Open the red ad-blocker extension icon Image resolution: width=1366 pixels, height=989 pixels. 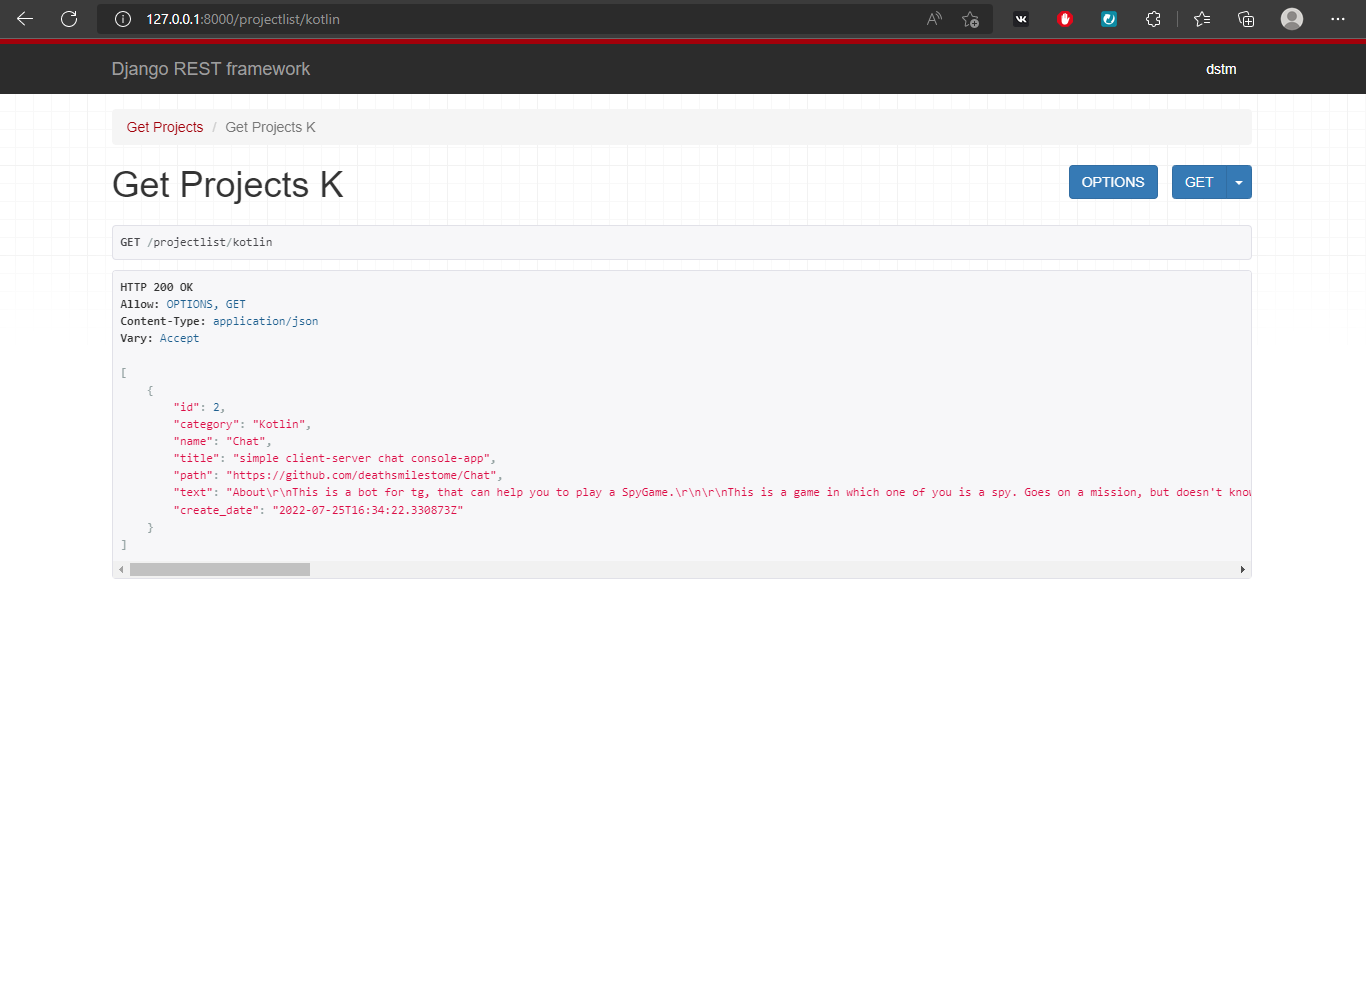click(x=1065, y=19)
